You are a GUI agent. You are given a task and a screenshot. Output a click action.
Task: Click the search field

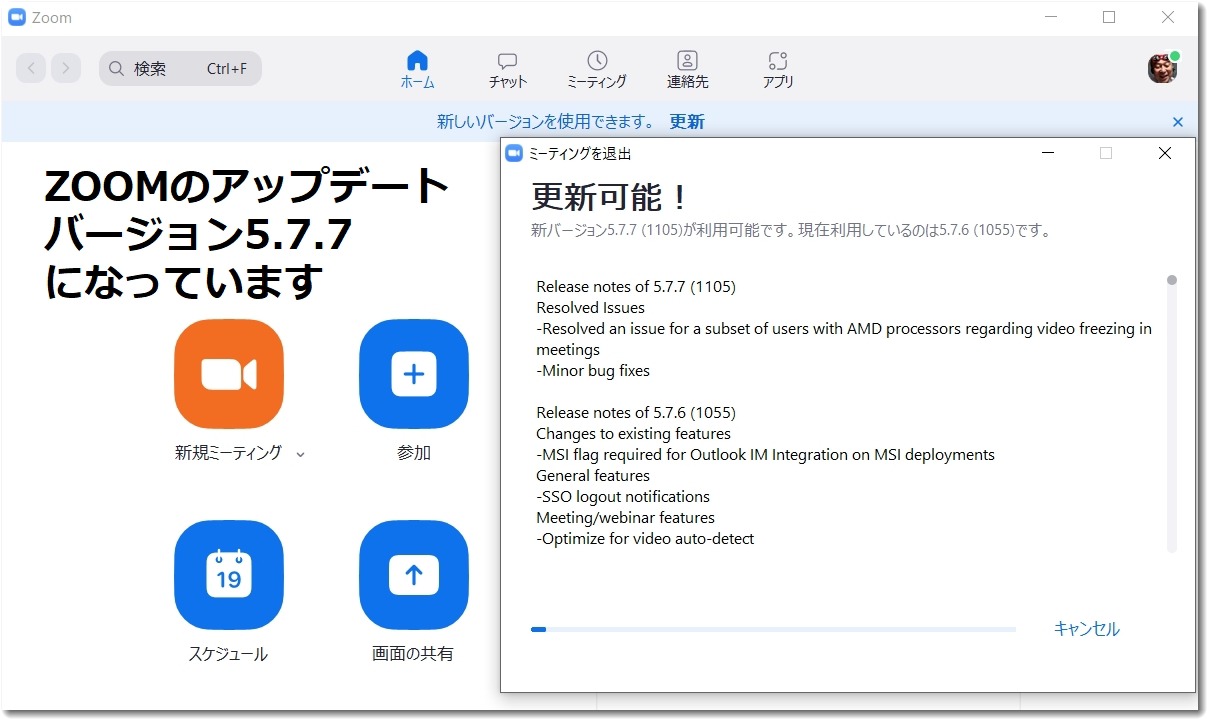180,69
